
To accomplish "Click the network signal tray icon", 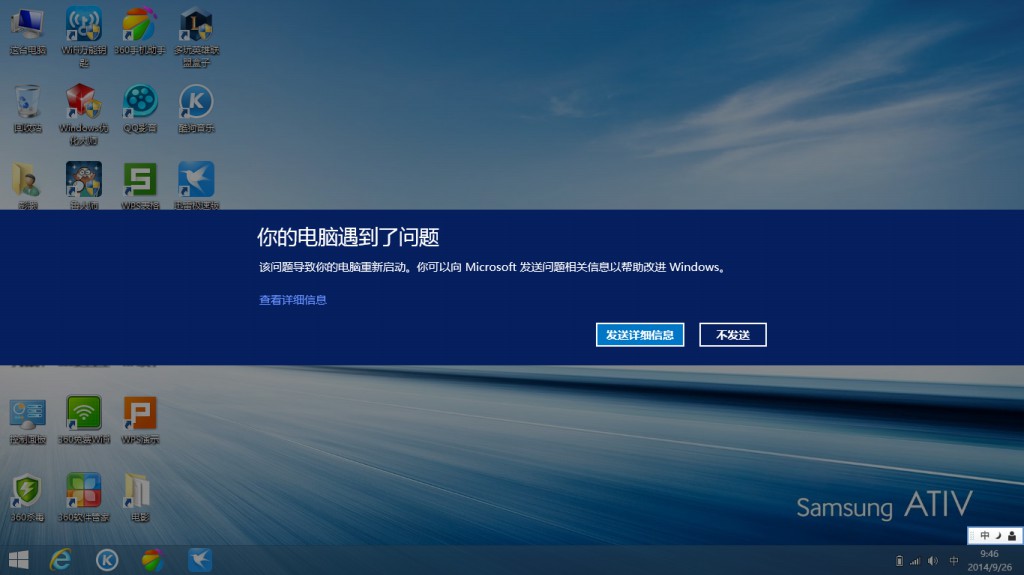I will coord(916,561).
